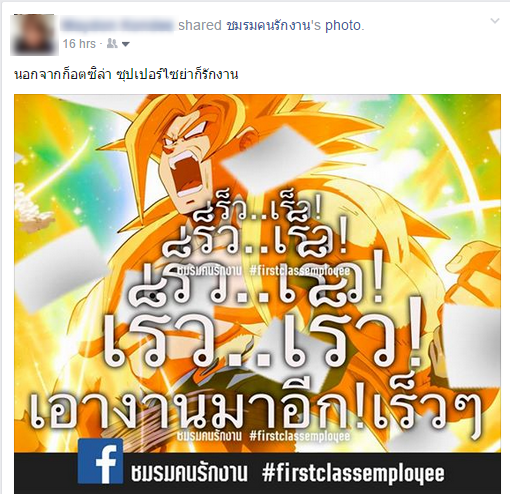Click the large "เอางานมาอีก!เร็วๆ" meme text
The height and width of the screenshot is (494, 510).
[x=256, y=411]
